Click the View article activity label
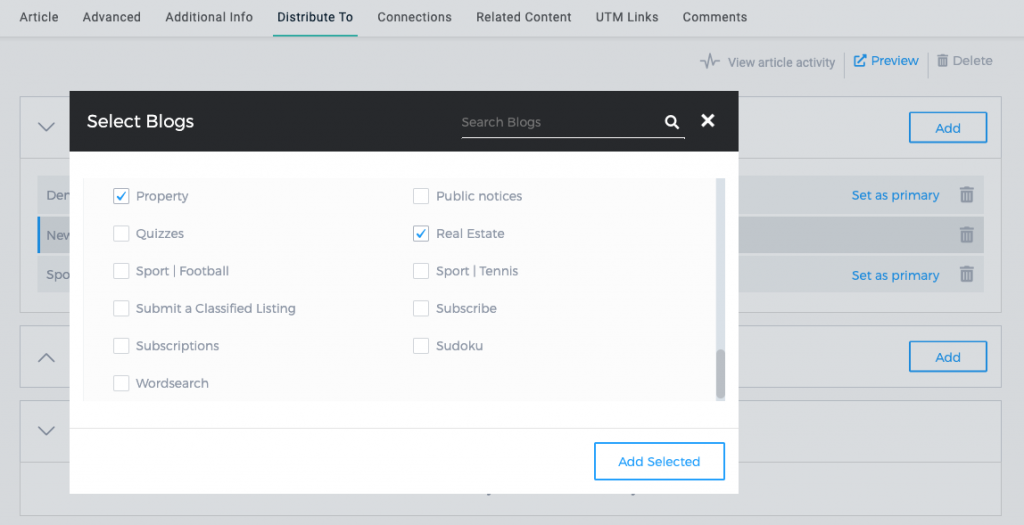Image resolution: width=1024 pixels, height=525 pixels. (x=781, y=63)
